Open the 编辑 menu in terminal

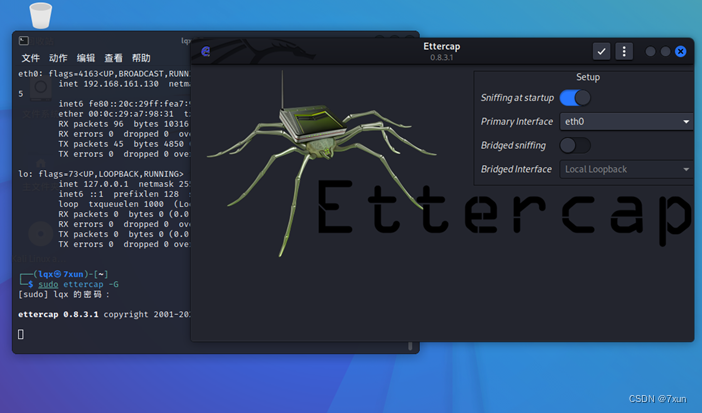point(86,58)
